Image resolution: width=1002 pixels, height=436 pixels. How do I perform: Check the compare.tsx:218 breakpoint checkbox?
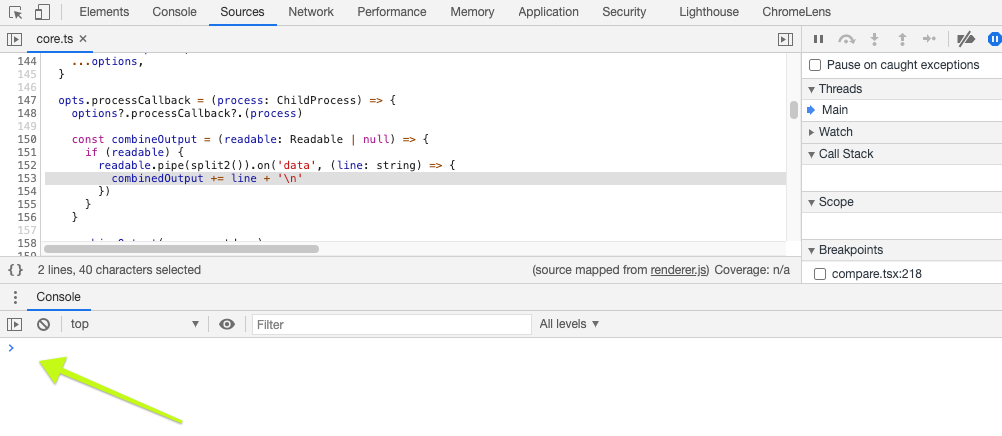820,274
